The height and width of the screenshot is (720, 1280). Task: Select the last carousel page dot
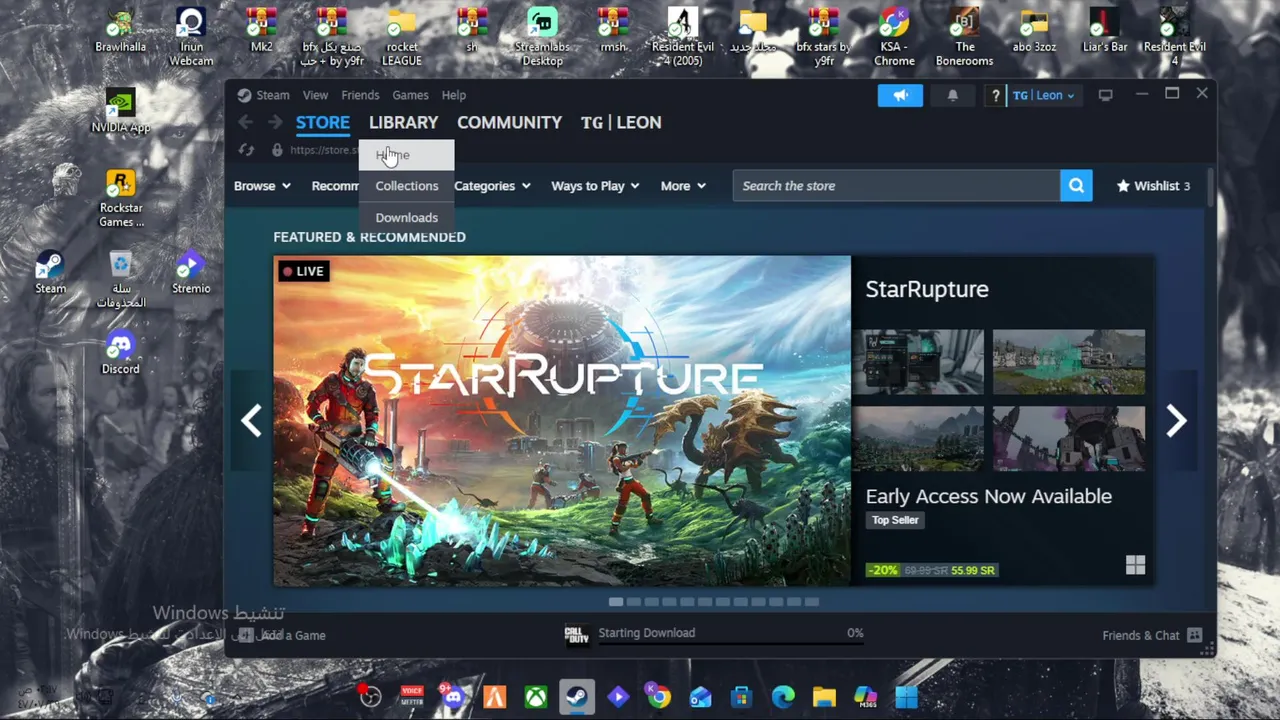(x=812, y=602)
